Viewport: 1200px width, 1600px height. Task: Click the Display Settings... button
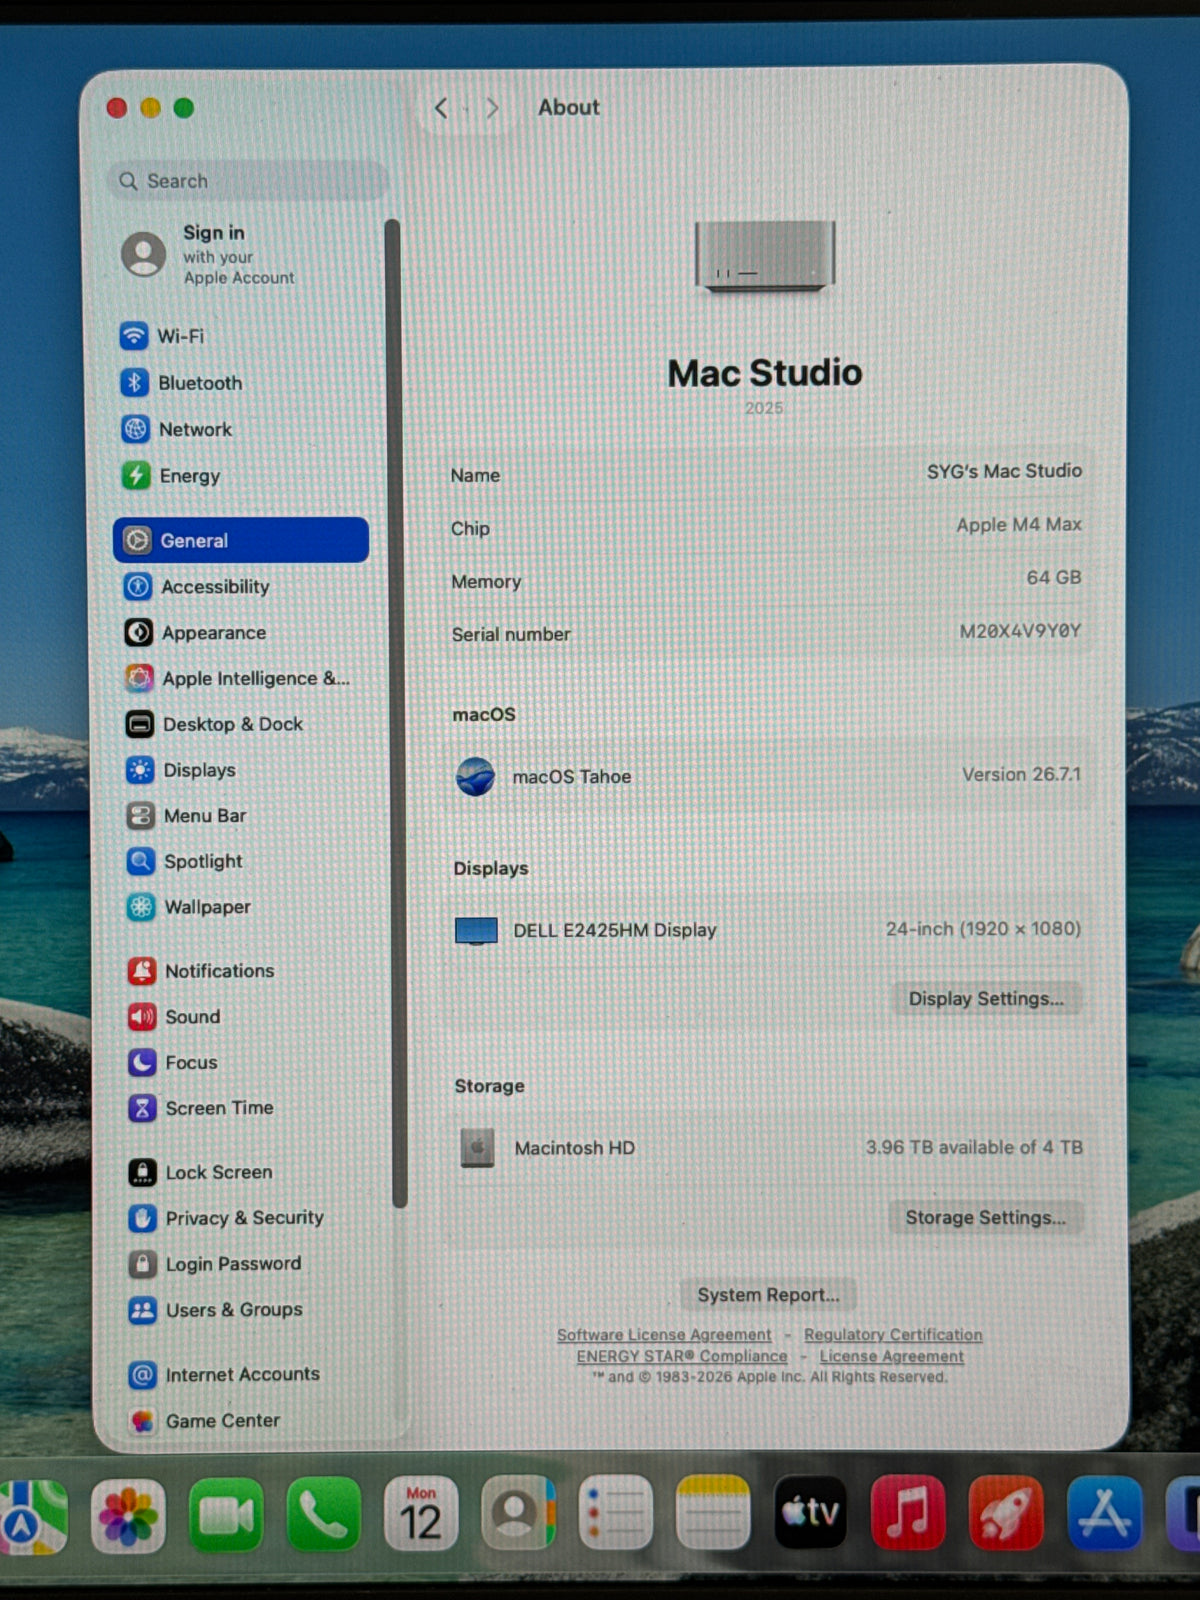tap(986, 999)
